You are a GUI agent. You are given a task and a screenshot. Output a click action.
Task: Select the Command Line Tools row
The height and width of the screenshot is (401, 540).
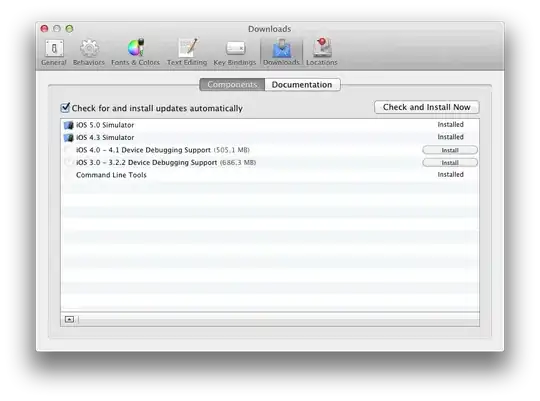click(x=270, y=175)
